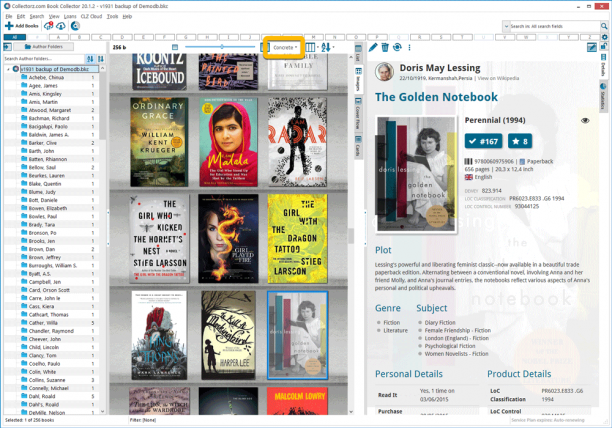
Task: Open the three-dot more actions menu
Action: coord(409,47)
